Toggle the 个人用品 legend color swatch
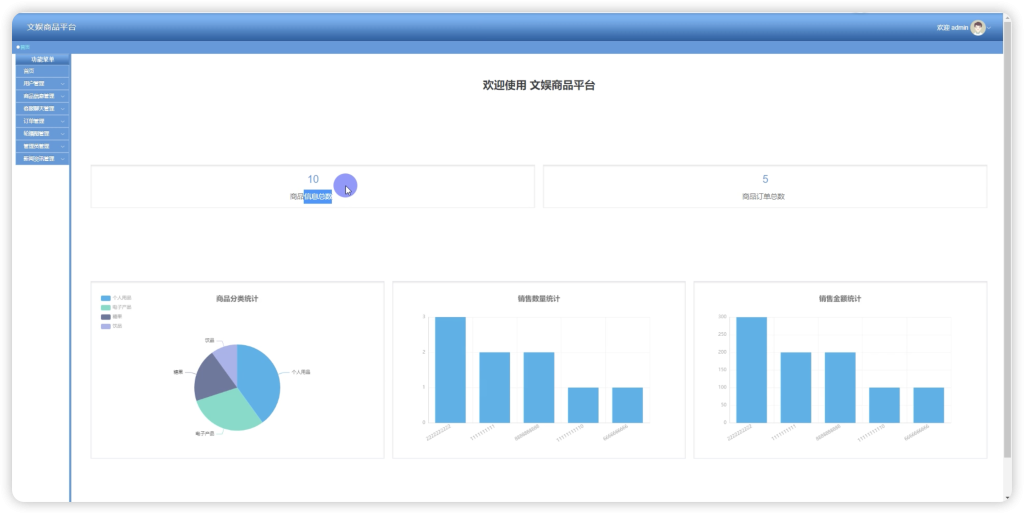The height and width of the screenshot is (514, 1024). (106, 298)
